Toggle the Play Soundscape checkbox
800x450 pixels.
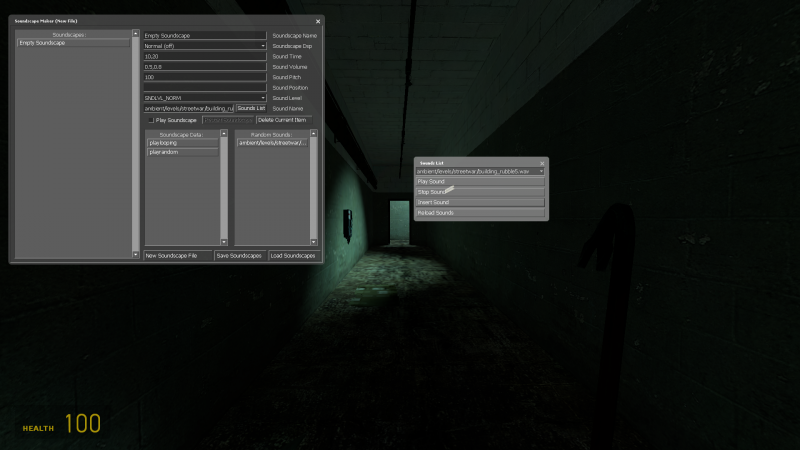click(151, 120)
